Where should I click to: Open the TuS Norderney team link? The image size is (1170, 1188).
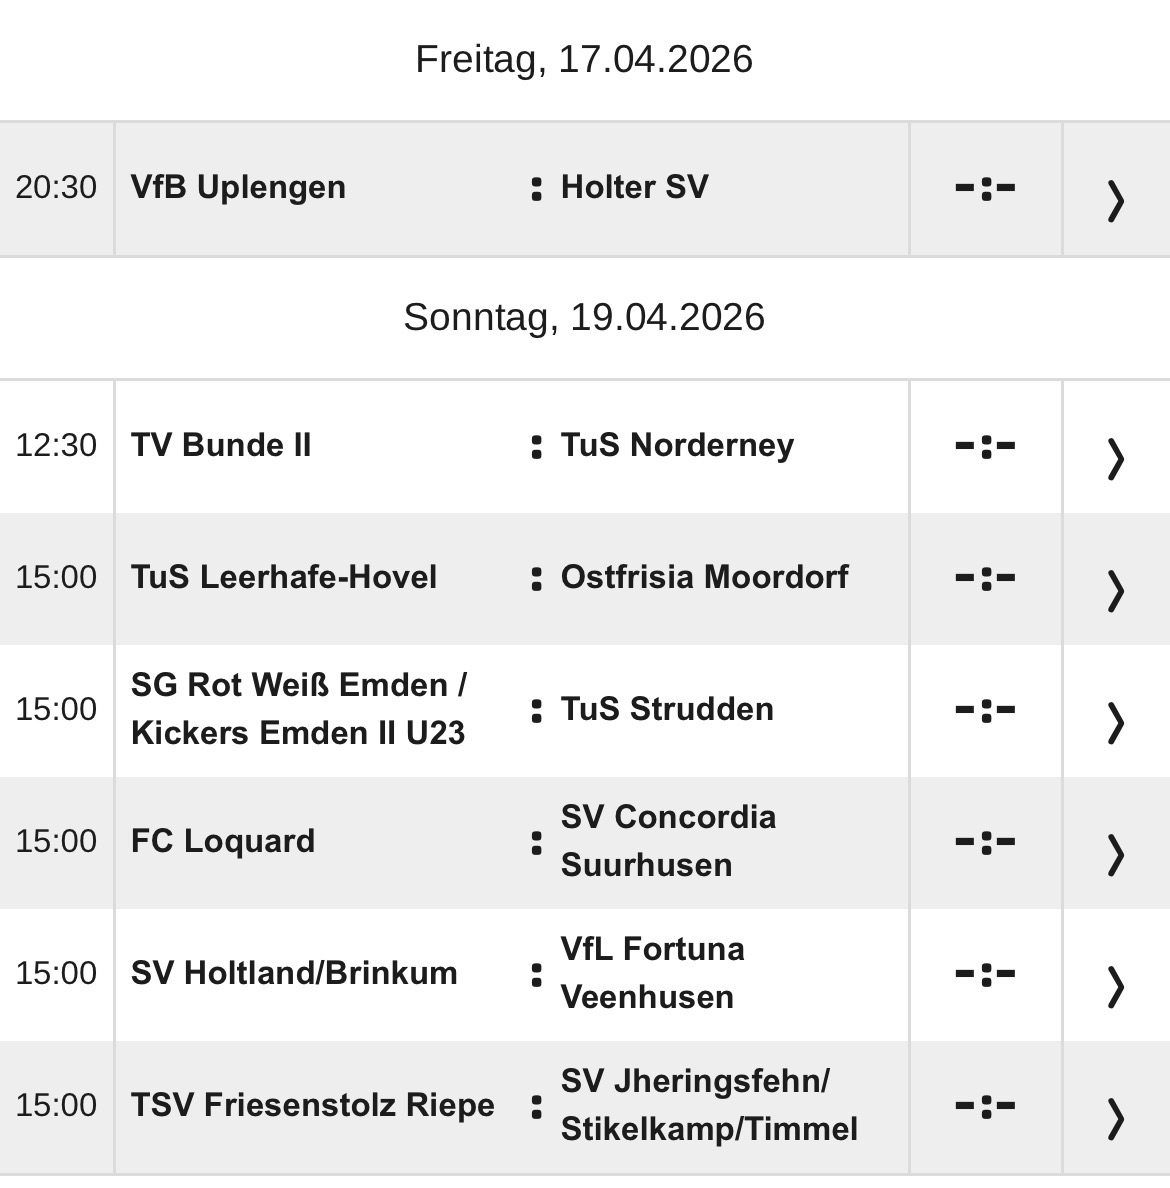click(677, 445)
